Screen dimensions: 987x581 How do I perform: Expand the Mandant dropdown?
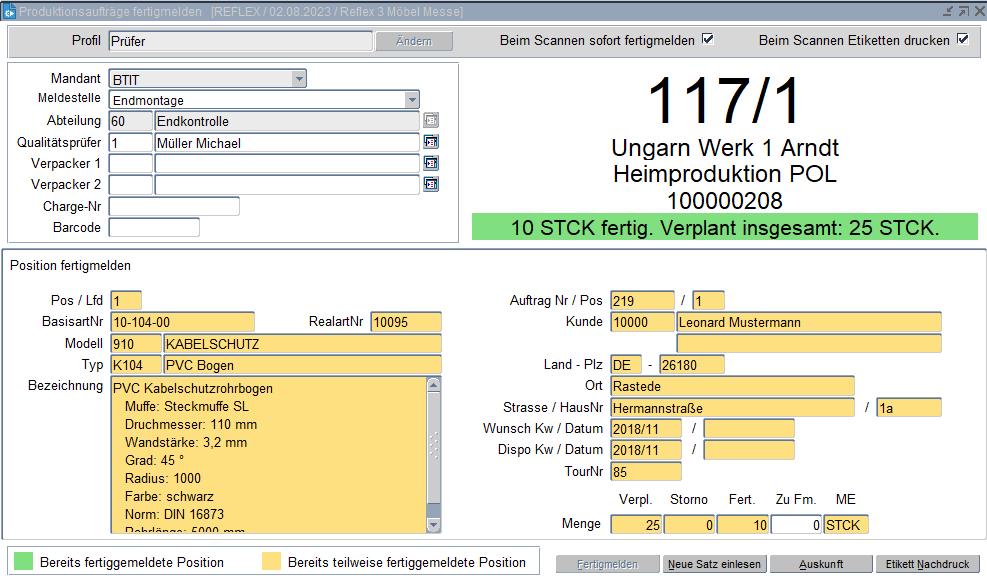pyautogui.click(x=299, y=79)
